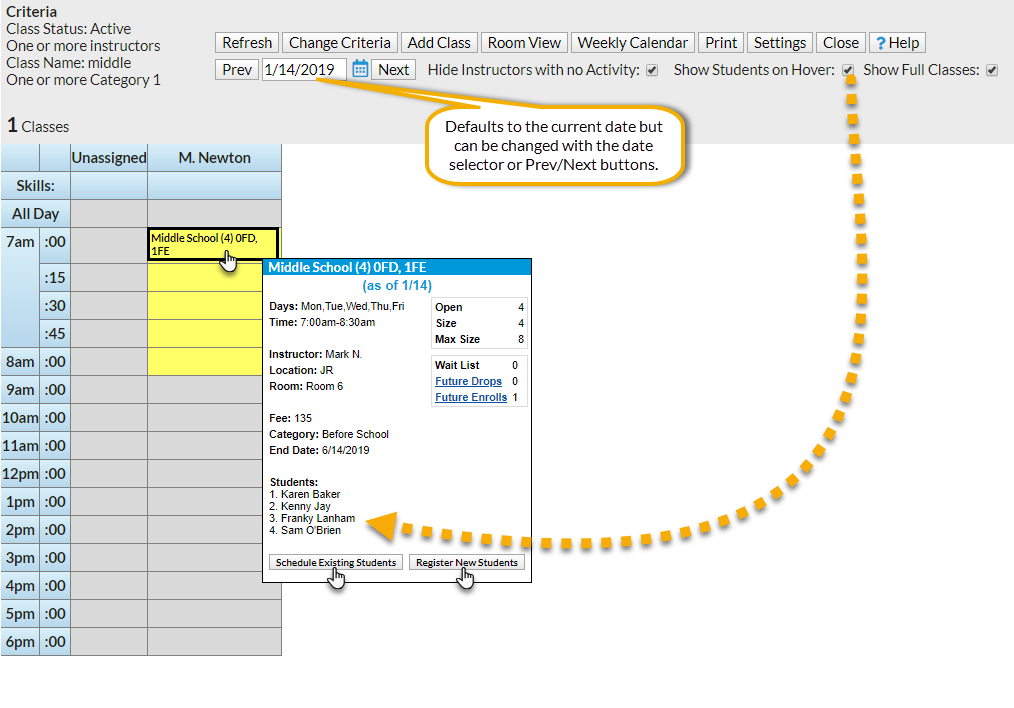Click Add Class button
Viewport: 1014px width, 708px height.
click(x=439, y=43)
